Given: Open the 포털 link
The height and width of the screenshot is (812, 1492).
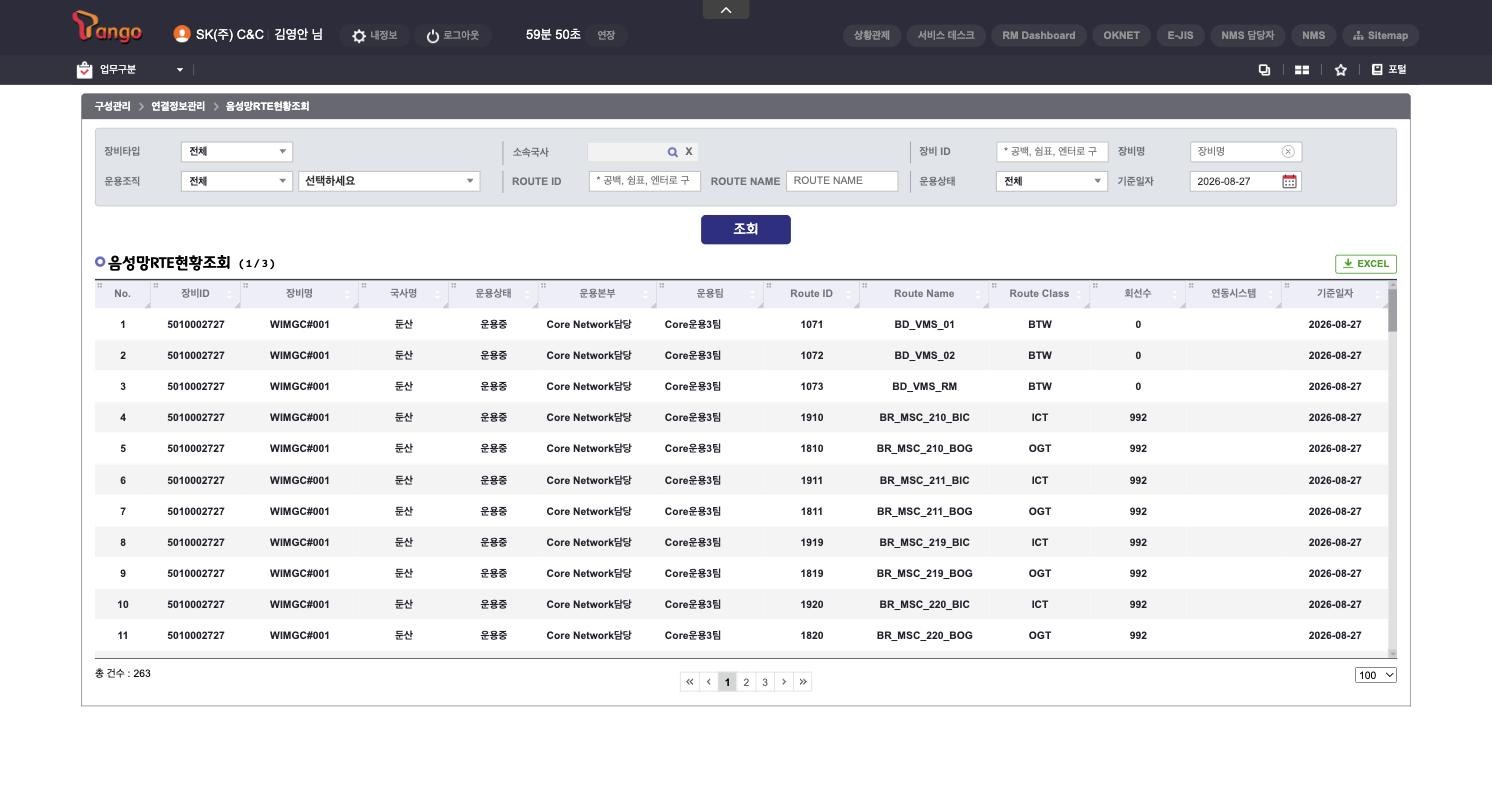Looking at the screenshot, I should pyautogui.click(x=1389, y=70).
